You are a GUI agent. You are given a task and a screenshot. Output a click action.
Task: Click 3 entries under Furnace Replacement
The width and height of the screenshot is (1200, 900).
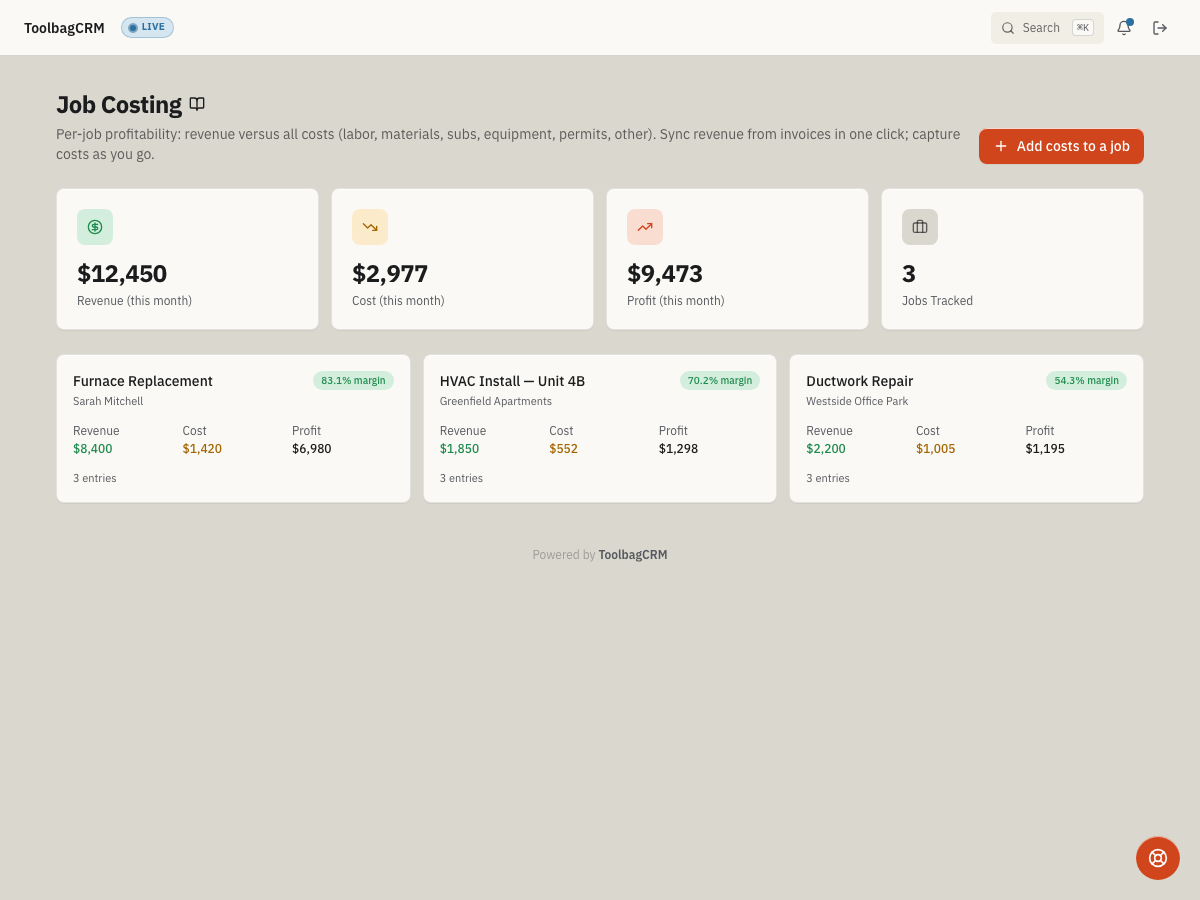pos(95,478)
